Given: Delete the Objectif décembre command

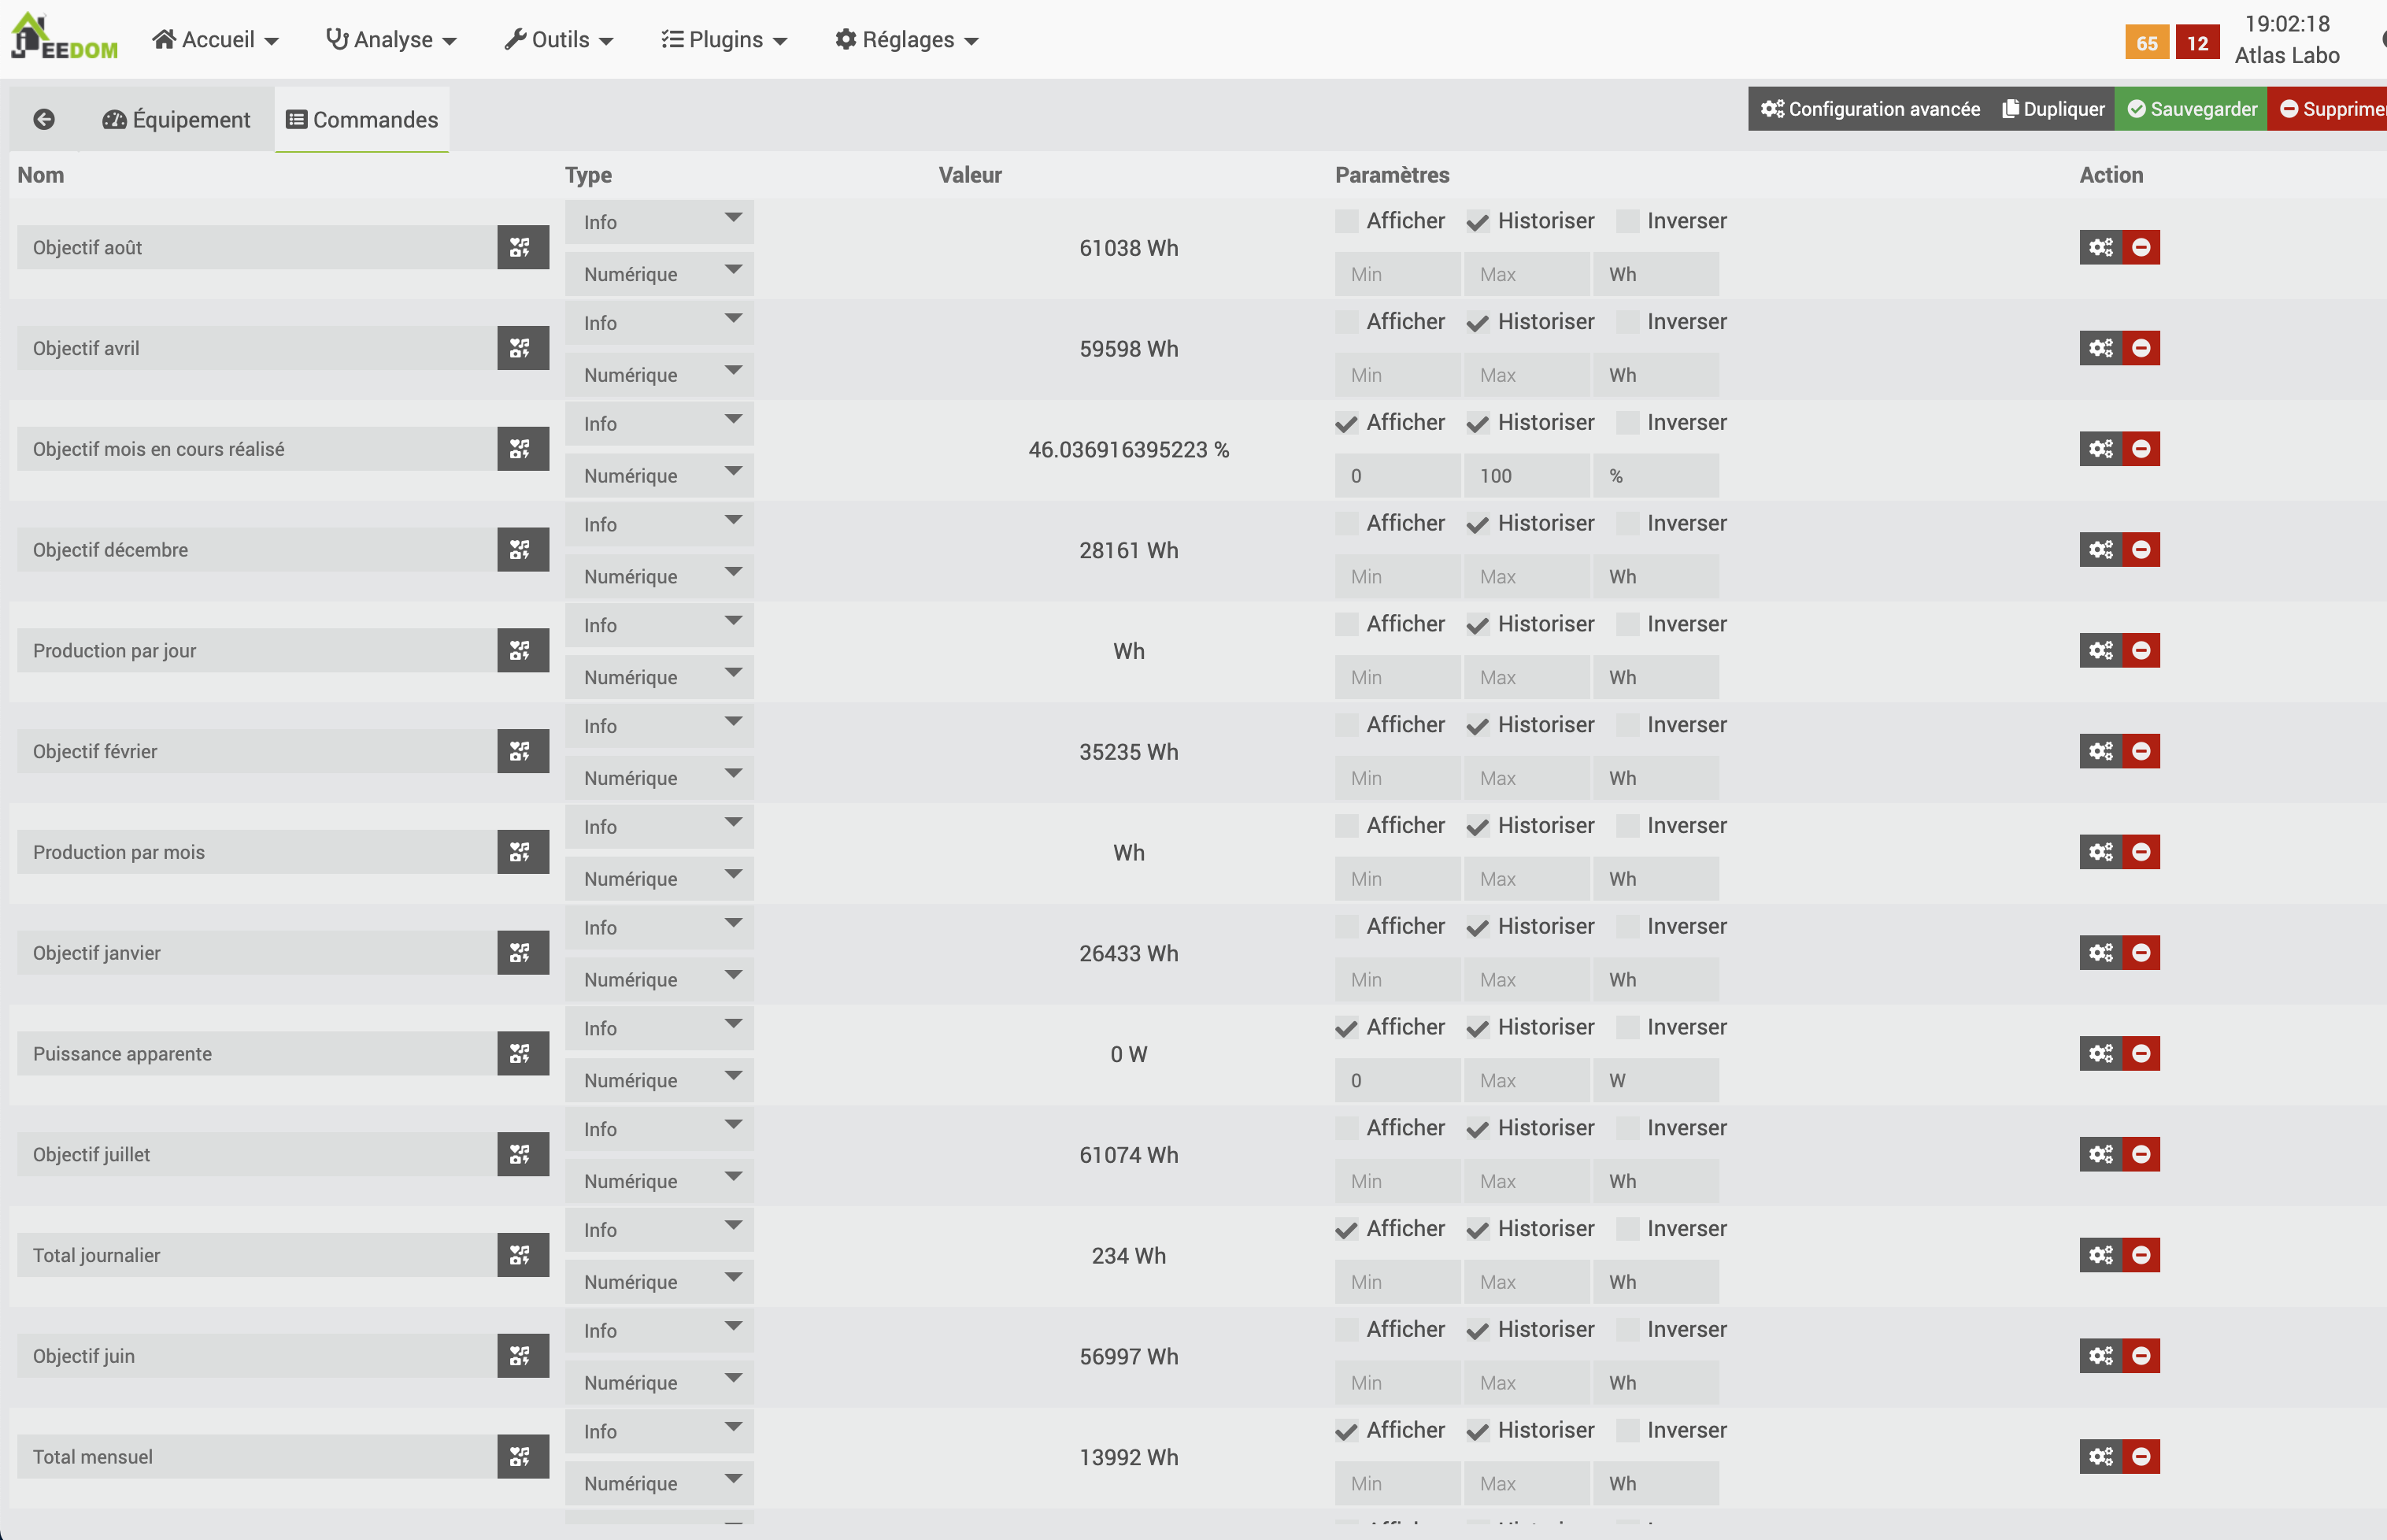Looking at the screenshot, I should [x=2141, y=550].
